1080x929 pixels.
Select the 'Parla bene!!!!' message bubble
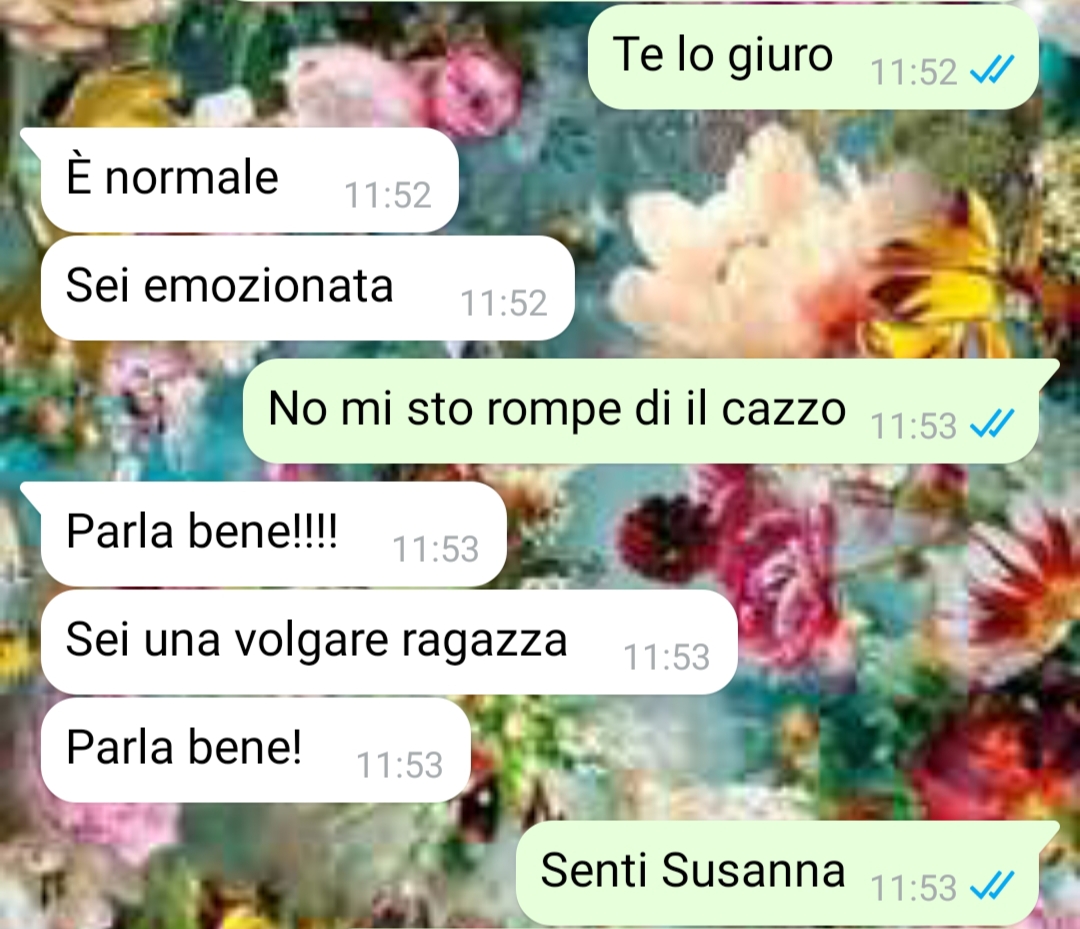[x=273, y=534]
